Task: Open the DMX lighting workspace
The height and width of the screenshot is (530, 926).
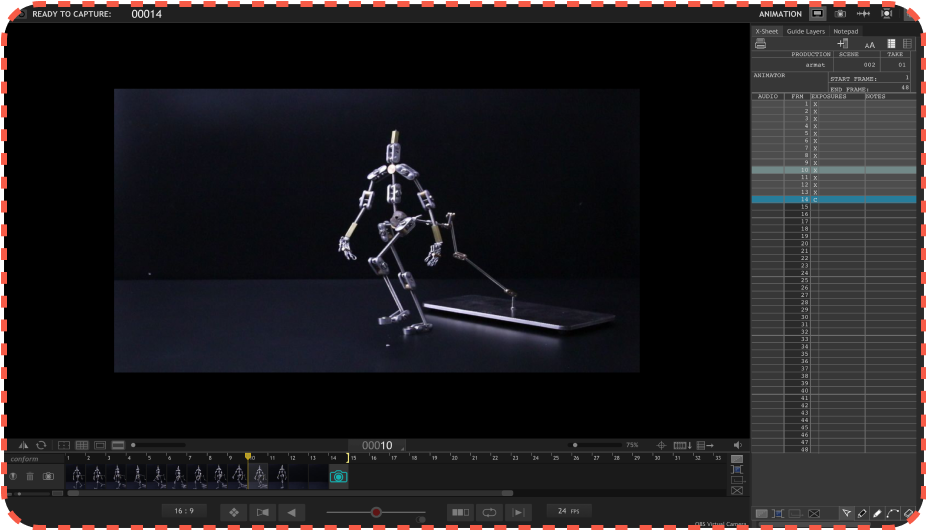Action: [886, 14]
